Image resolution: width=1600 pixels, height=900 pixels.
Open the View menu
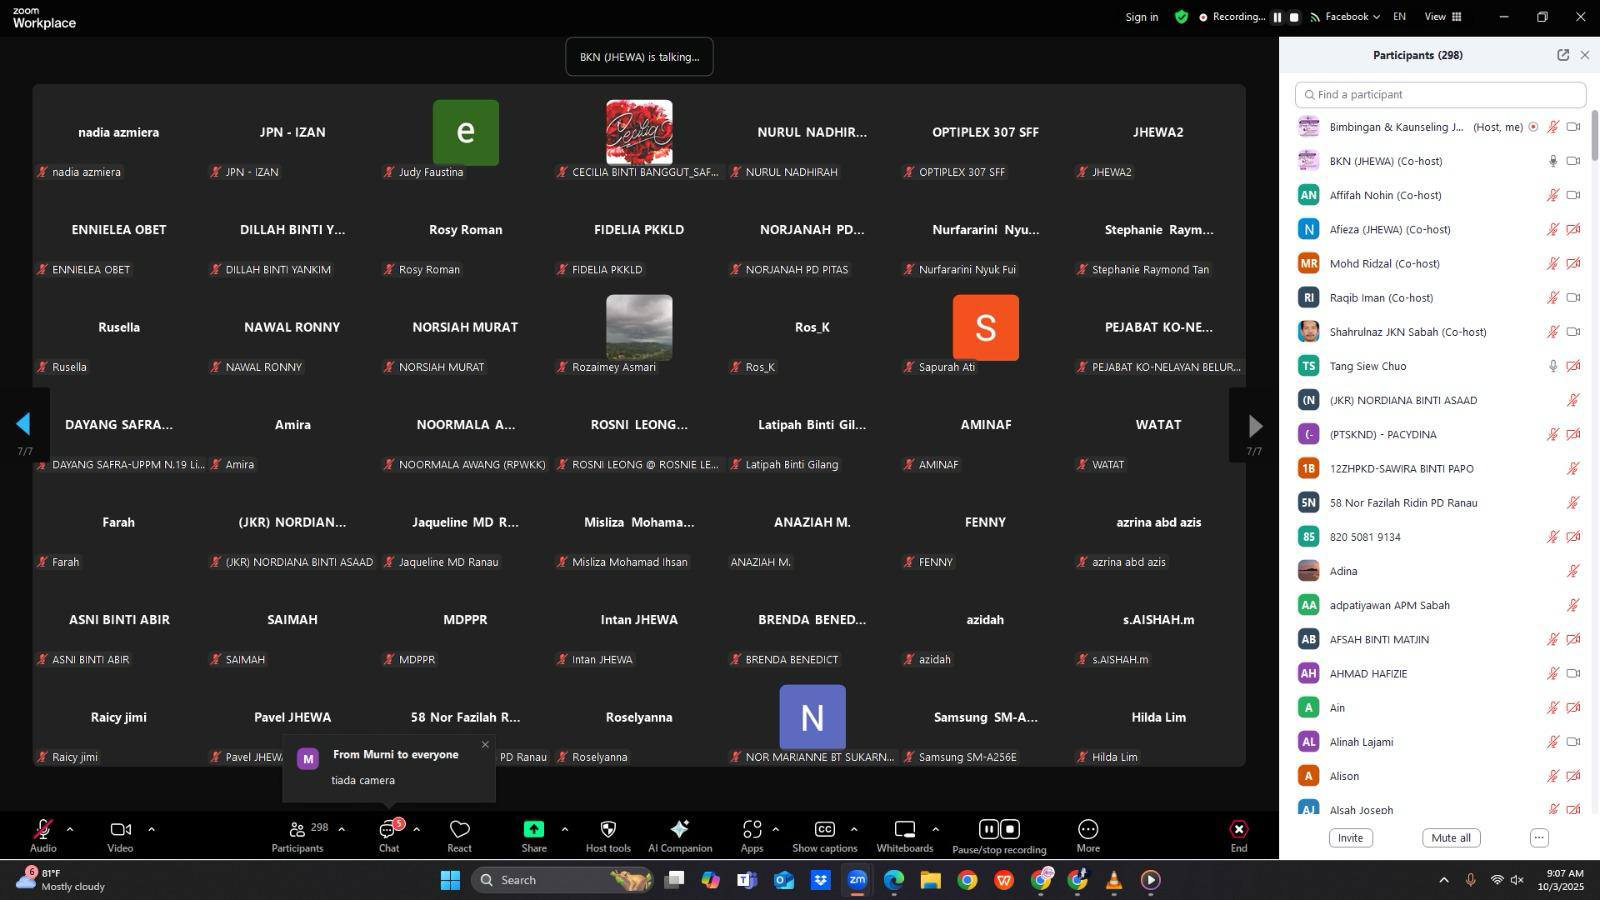tap(1442, 17)
